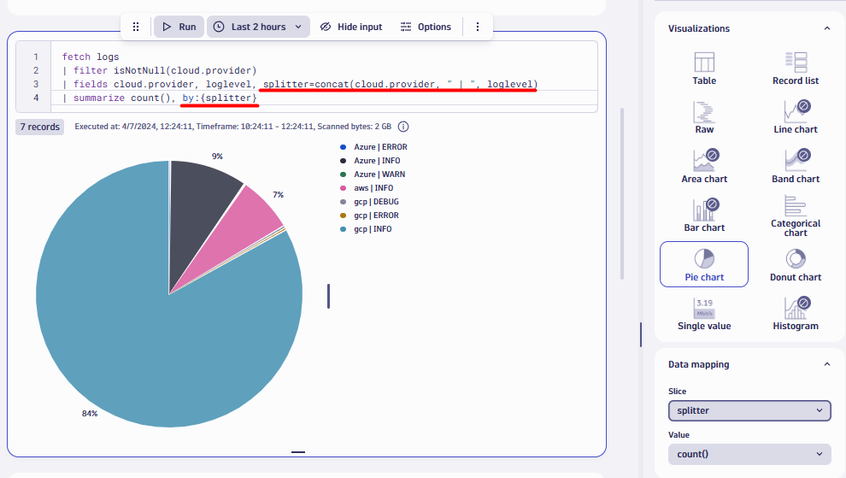Screen dimensions: 846x478
Task: Pick the Line chart visualization
Action: click(x=795, y=117)
